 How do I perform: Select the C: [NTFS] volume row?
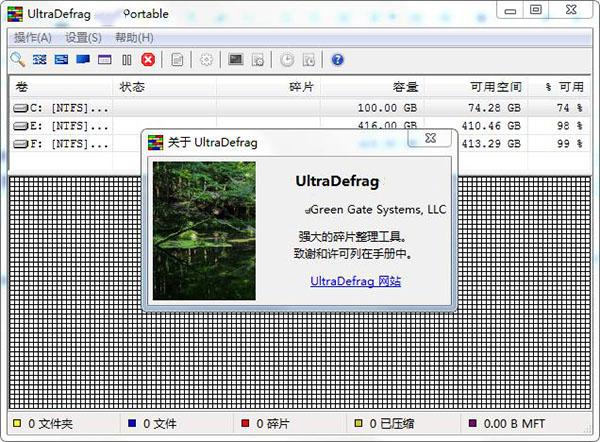[x=300, y=108]
